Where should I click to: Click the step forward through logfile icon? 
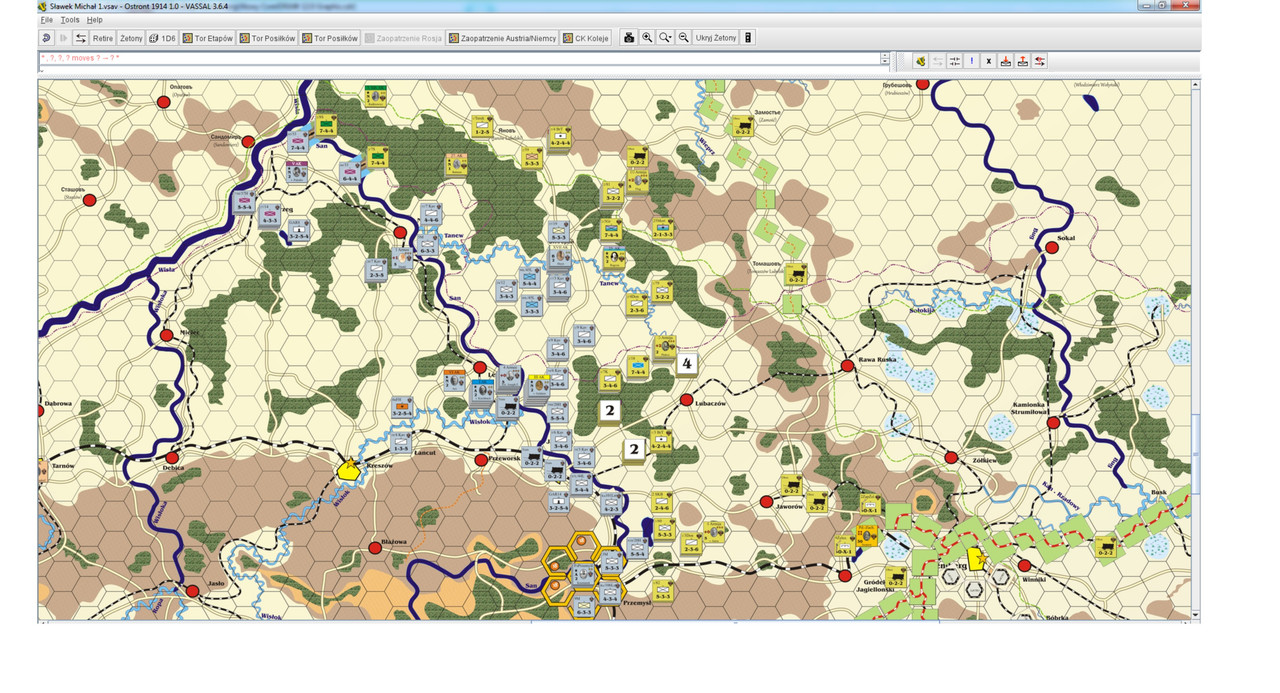click(64, 38)
